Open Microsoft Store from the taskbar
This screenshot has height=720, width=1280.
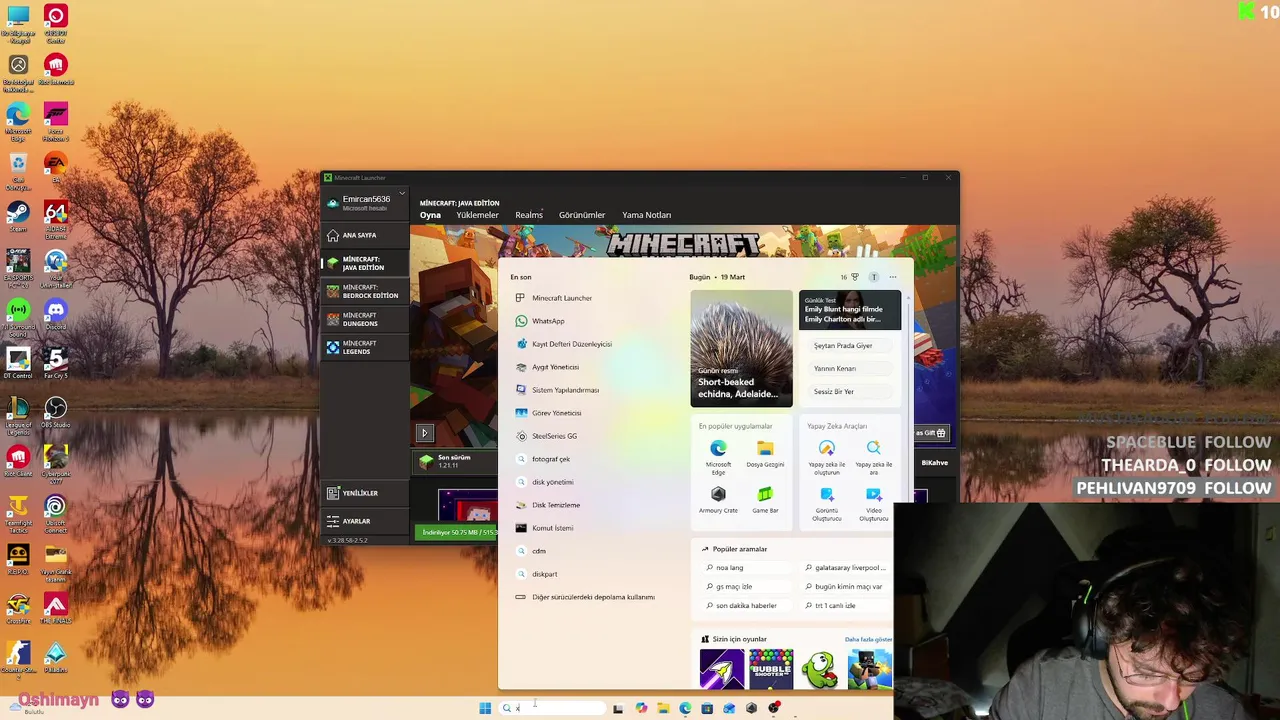707,708
